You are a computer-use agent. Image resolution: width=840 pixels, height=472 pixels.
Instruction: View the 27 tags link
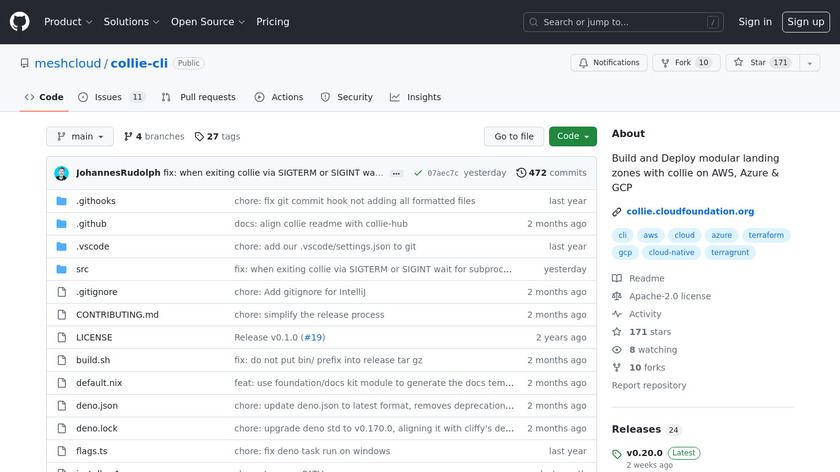click(x=218, y=137)
